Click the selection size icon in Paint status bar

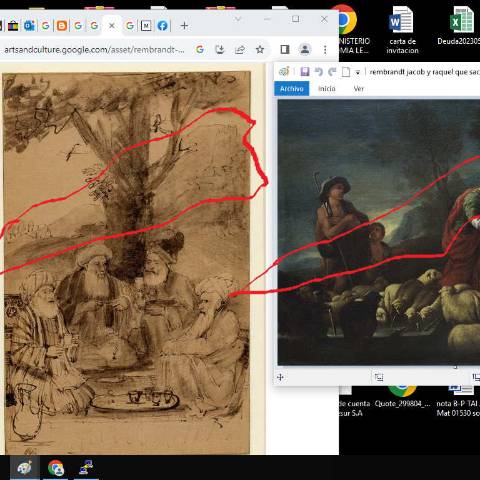click(379, 377)
